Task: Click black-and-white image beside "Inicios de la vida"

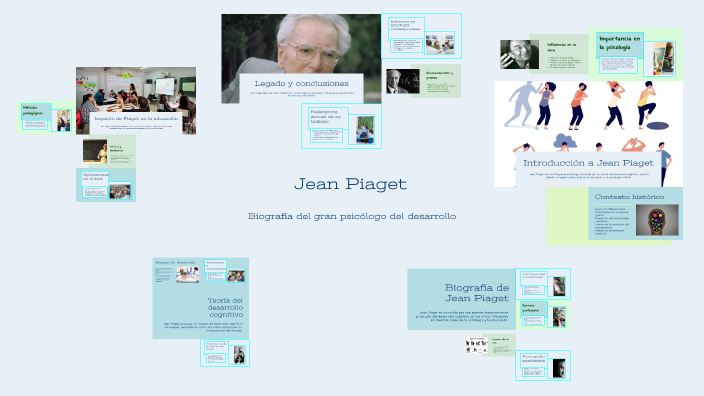Action: [476, 345]
